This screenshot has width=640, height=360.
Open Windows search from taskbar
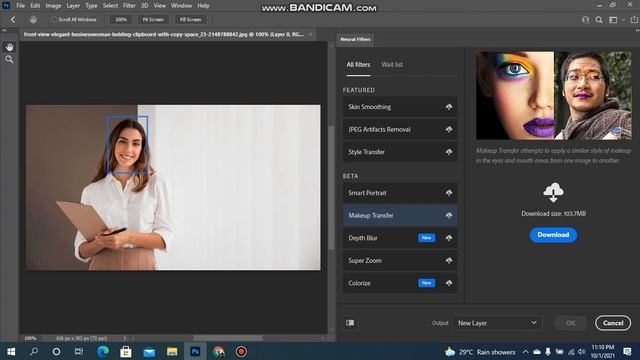tap(34, 351)
